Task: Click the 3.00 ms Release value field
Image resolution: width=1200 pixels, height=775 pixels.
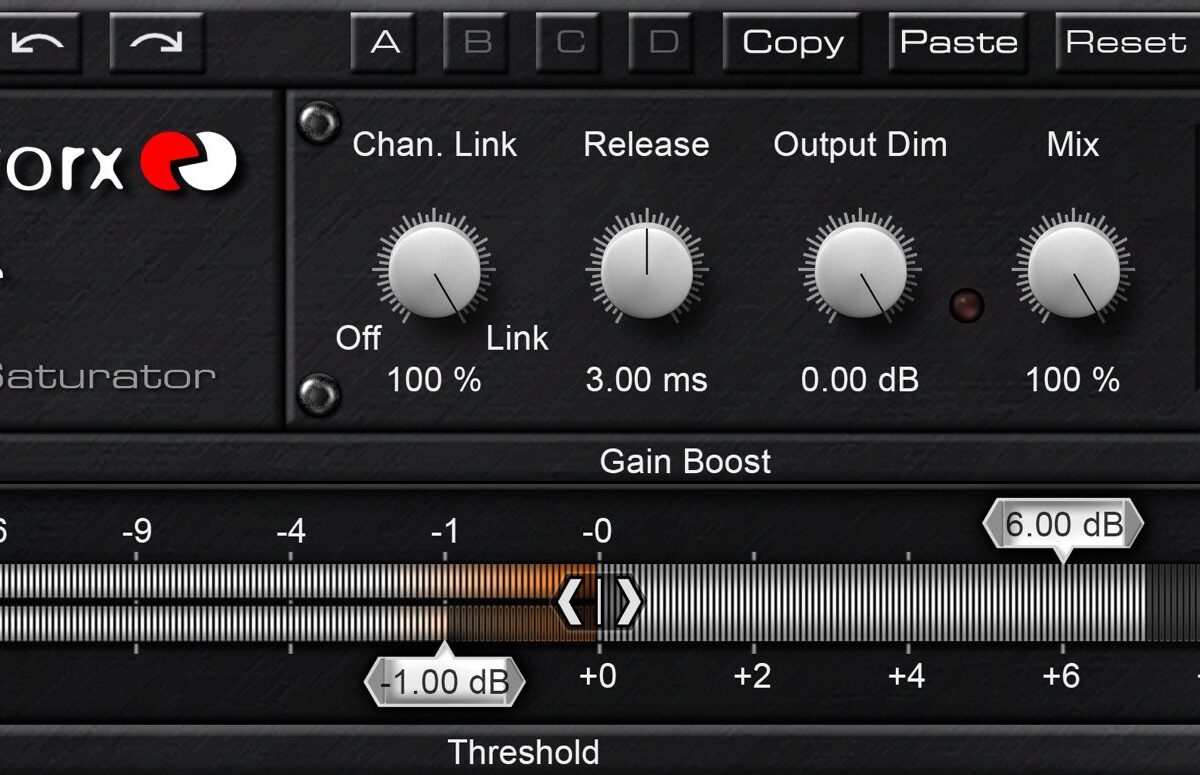Action: (646, 380)
